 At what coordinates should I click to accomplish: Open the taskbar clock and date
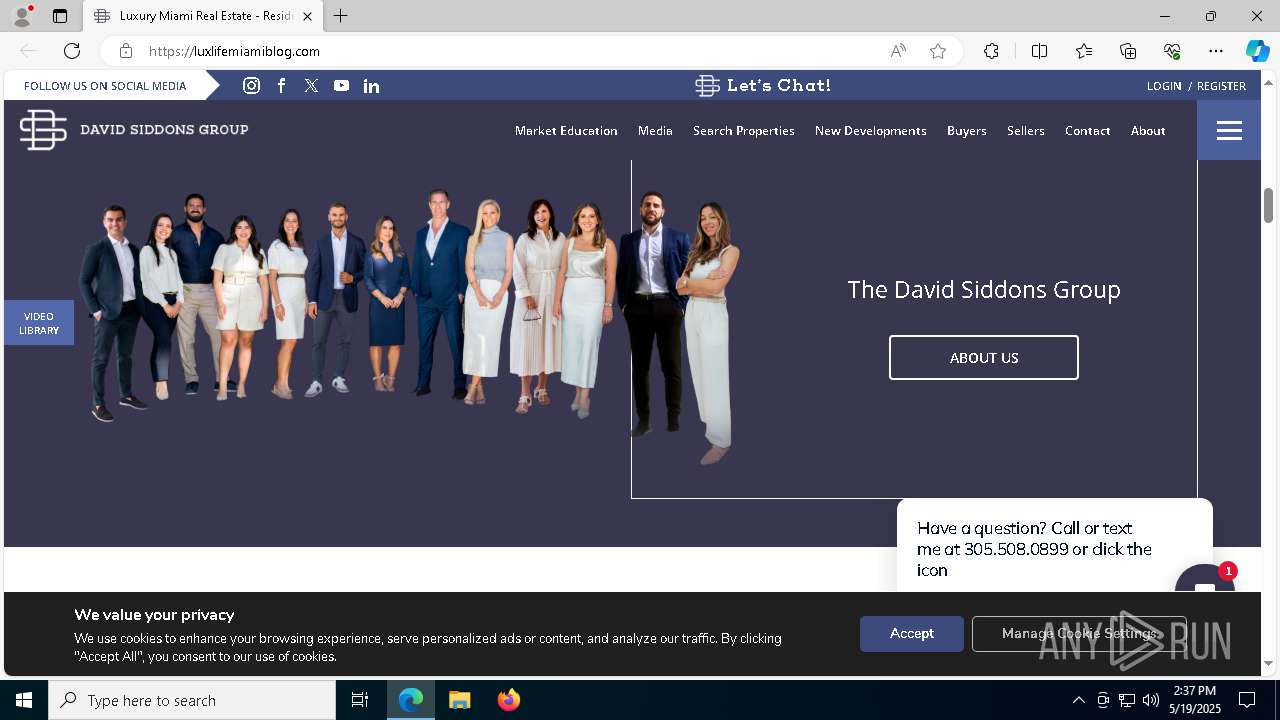pos(1195,700)
